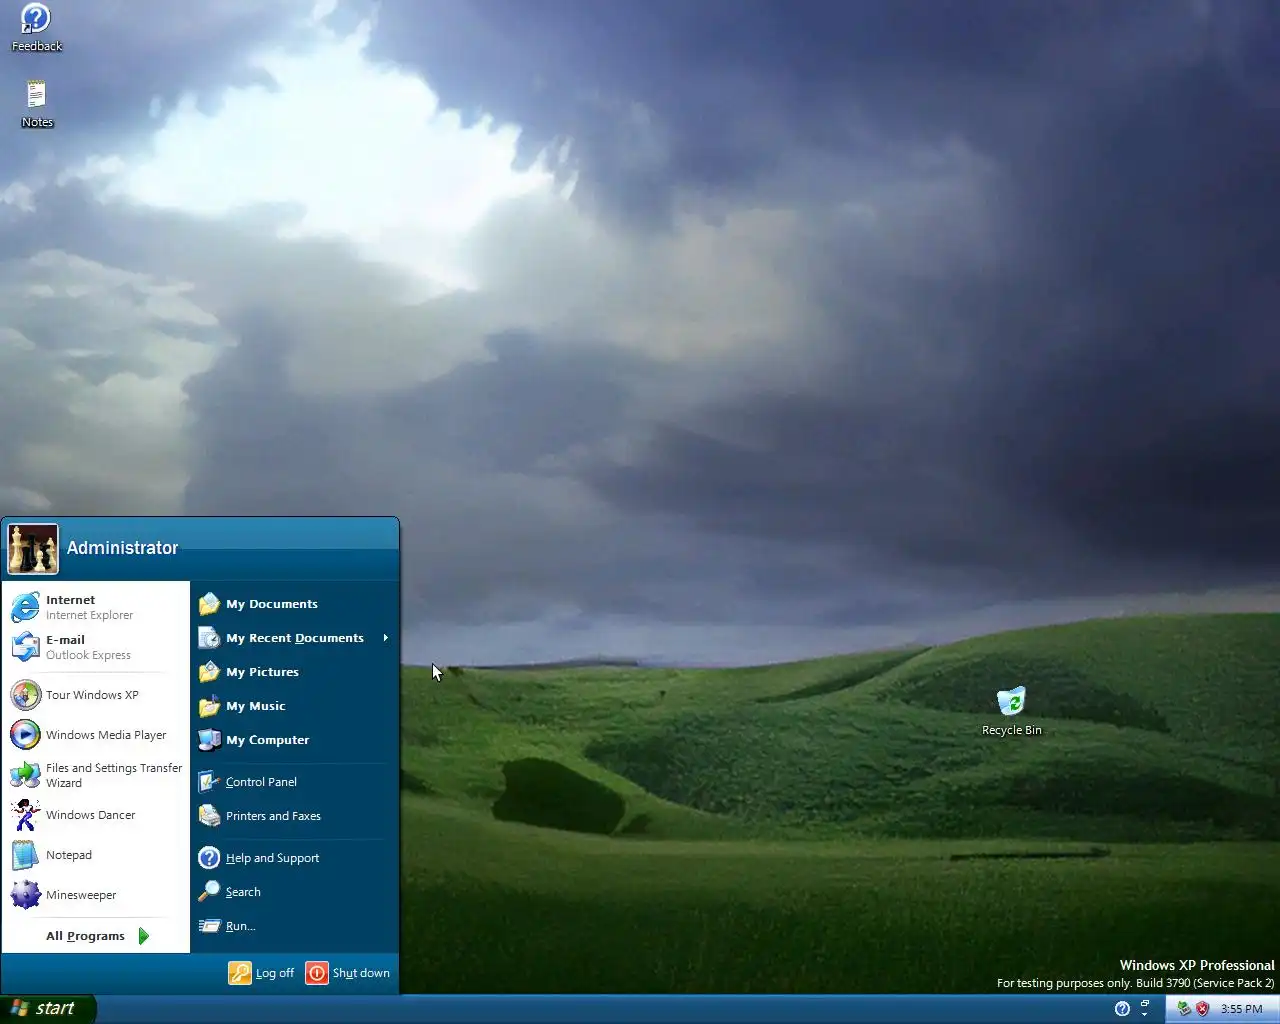Click the 3:55 PM system clock

coord(1241,1009)
